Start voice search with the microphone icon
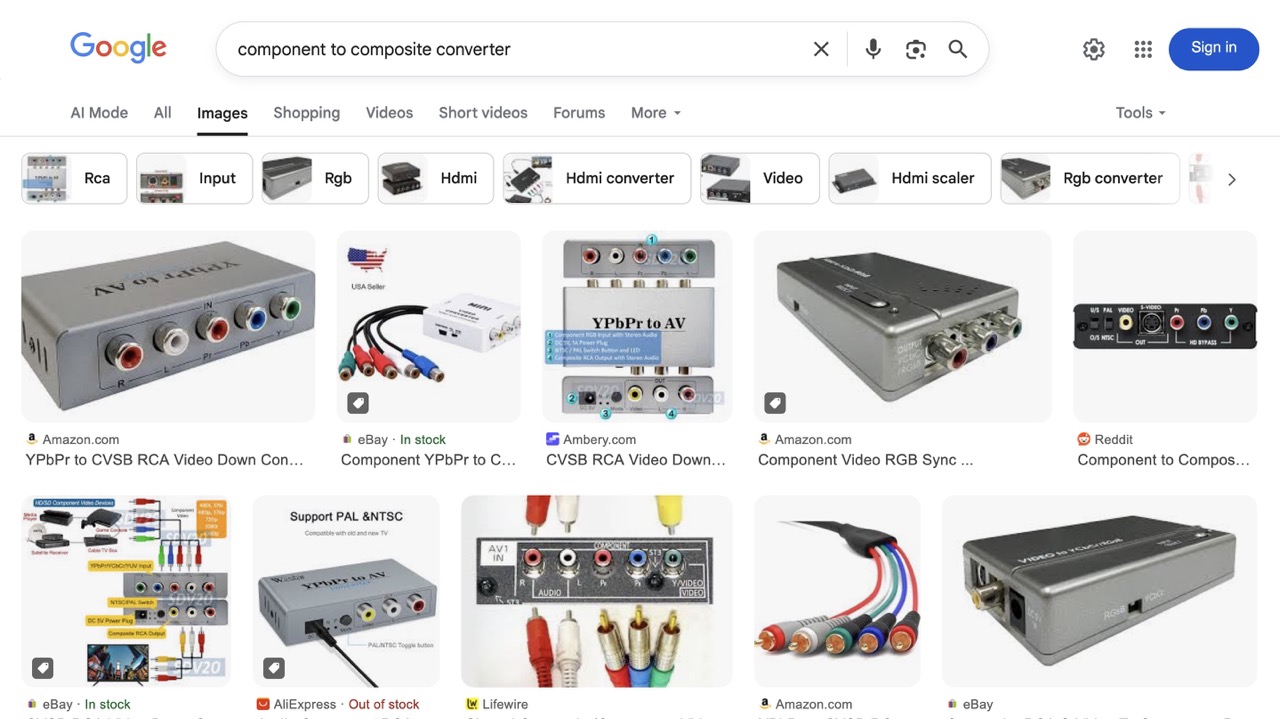This screenshot has height=719, width=1280. click(873, 49)
